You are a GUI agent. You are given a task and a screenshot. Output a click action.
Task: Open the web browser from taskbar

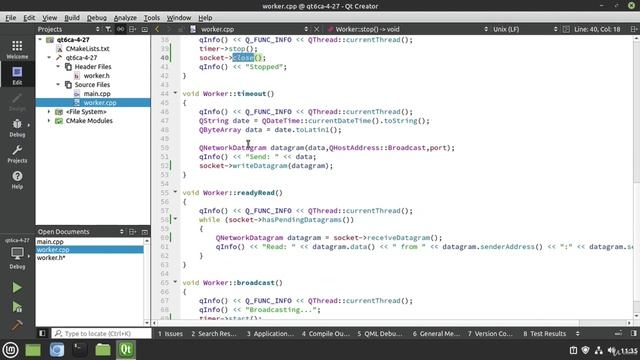[57, 350]
